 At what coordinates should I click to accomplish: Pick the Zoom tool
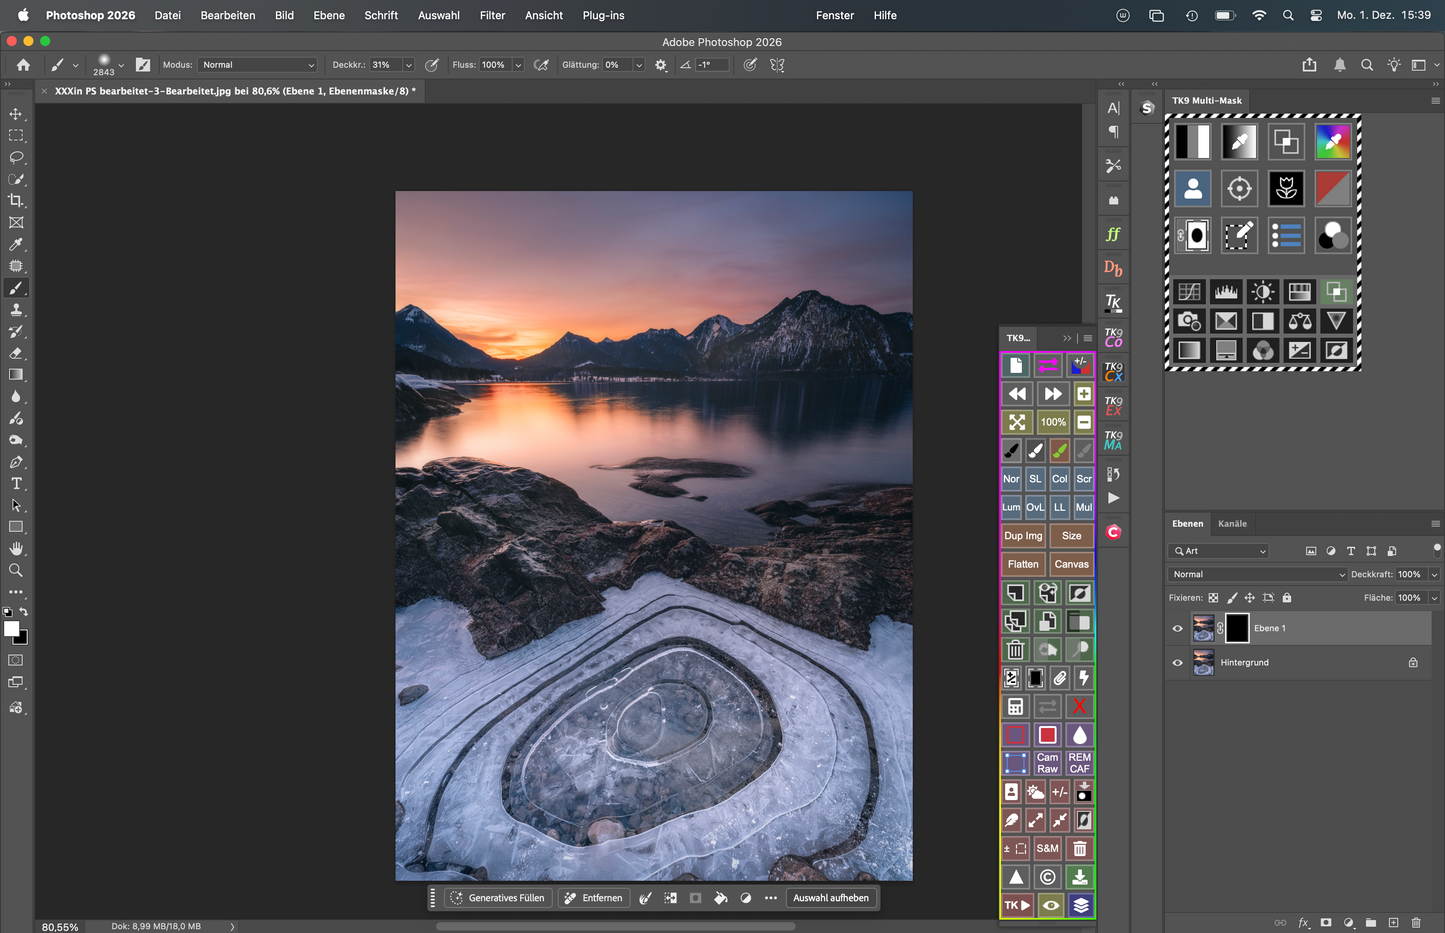[16, 570]
